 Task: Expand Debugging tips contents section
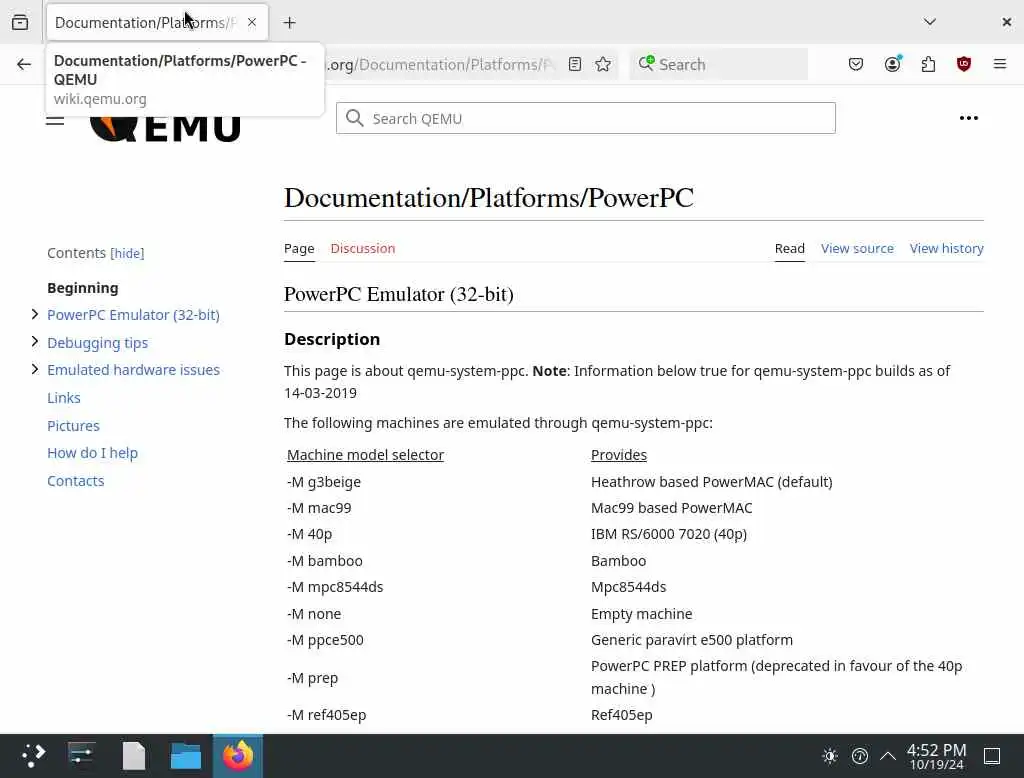point(35,342)
